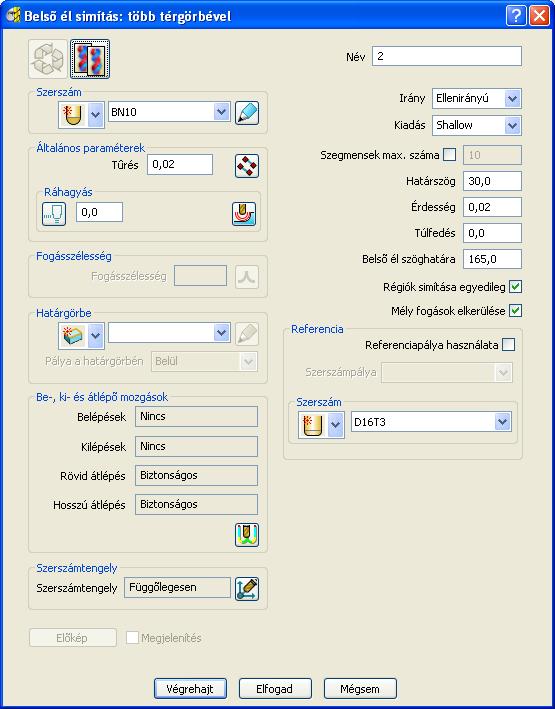Open the BN10 tool selection dropdown
Viewport: 555px width, 709px height.
(x=169, y=112)
